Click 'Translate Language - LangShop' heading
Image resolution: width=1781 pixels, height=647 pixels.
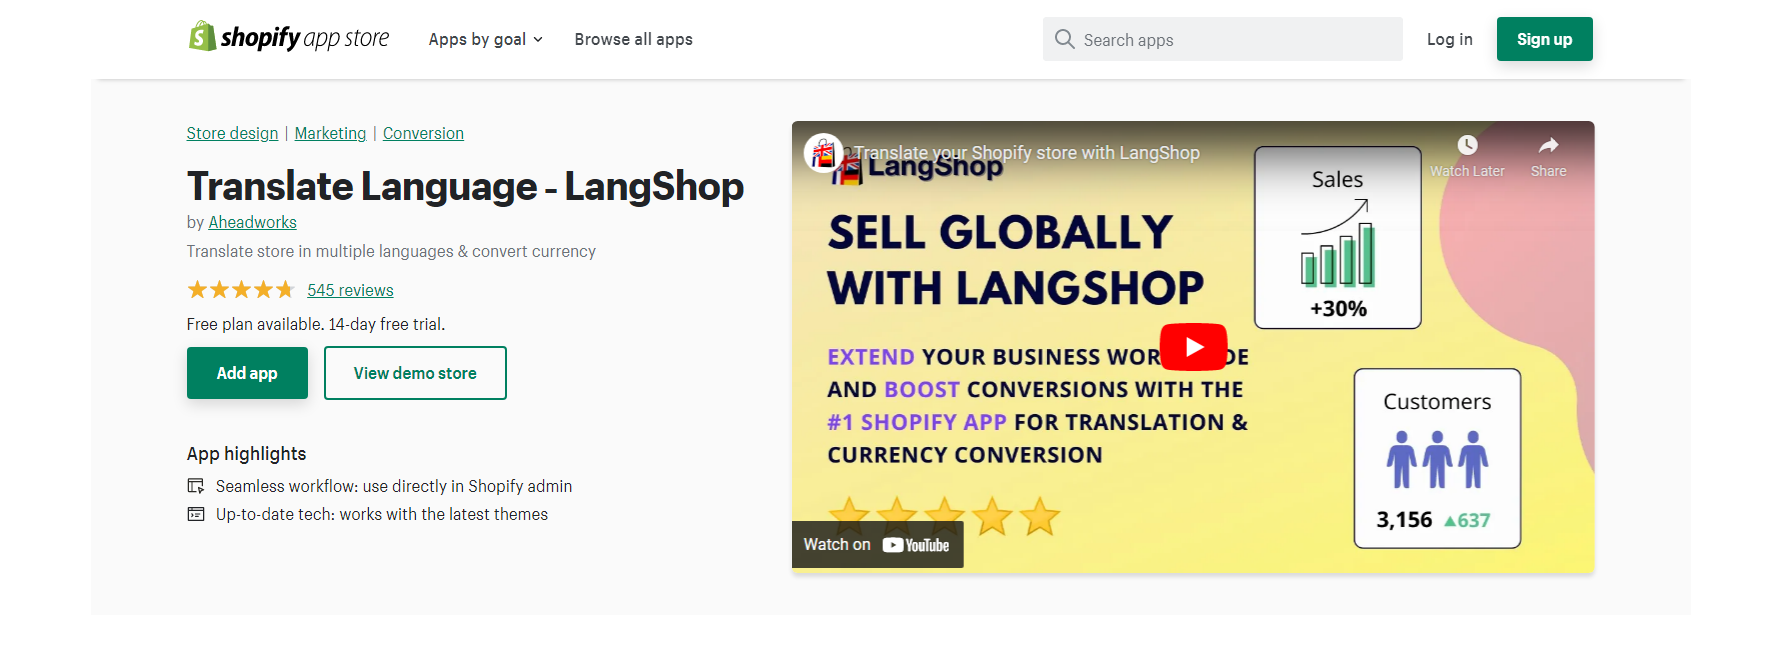[x=465, y=186]
